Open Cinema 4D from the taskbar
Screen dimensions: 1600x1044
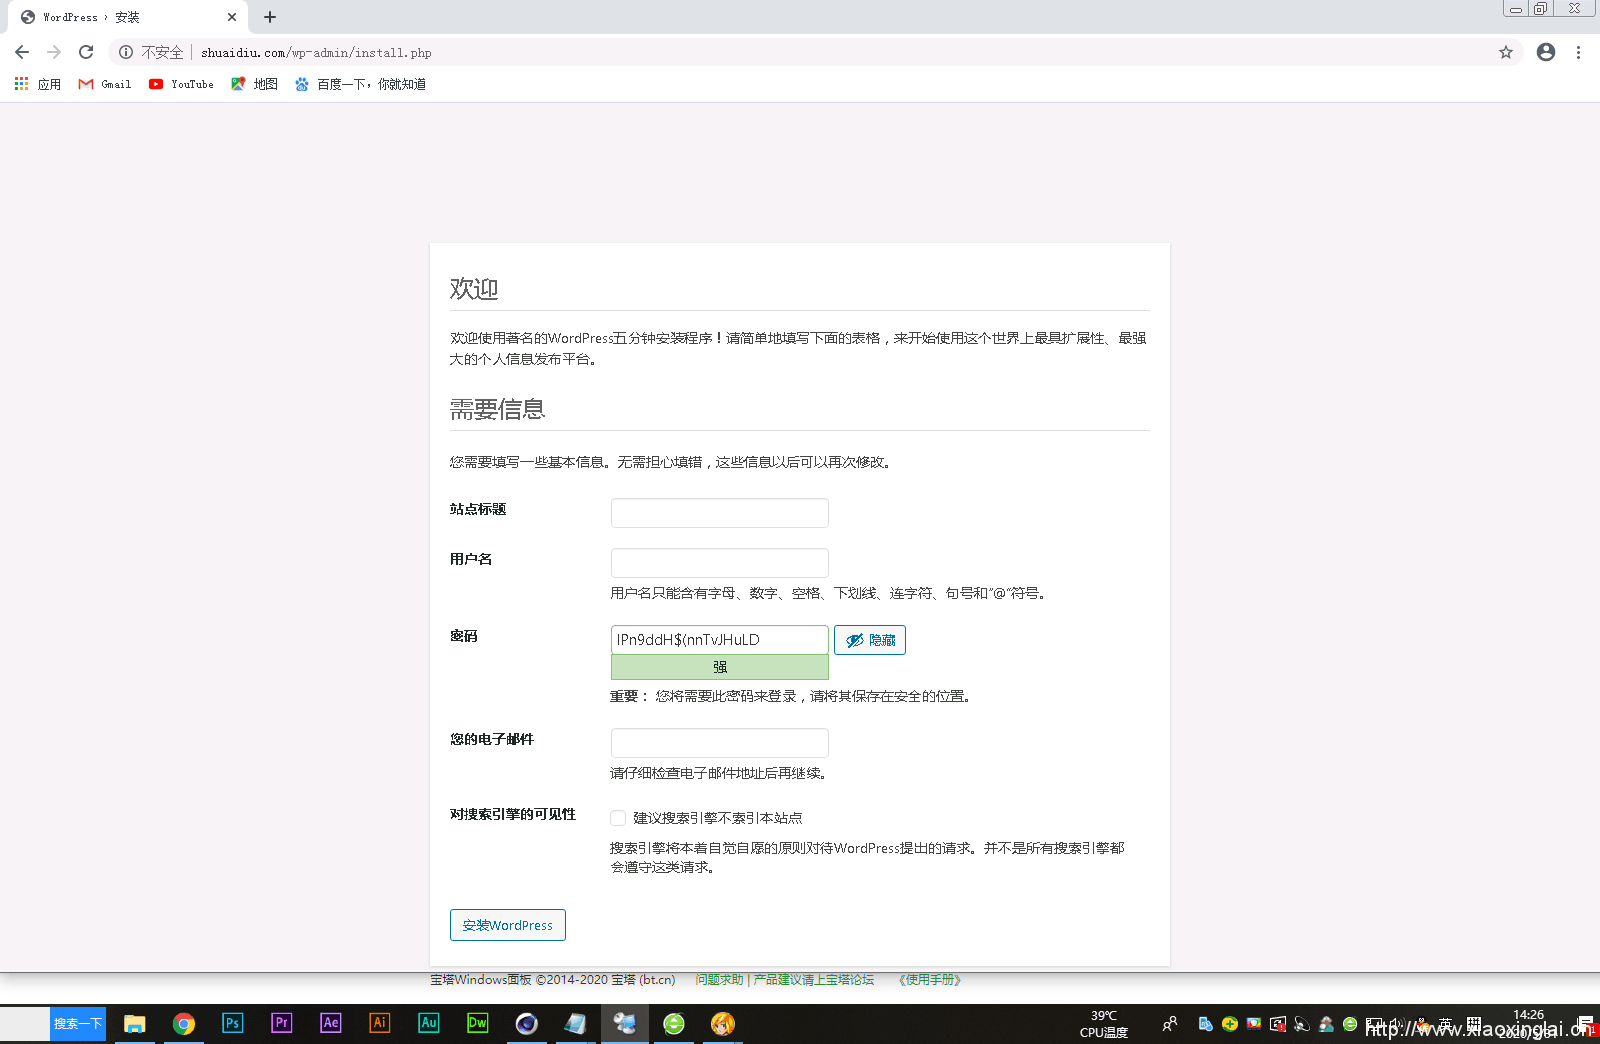pos(527,1024)
